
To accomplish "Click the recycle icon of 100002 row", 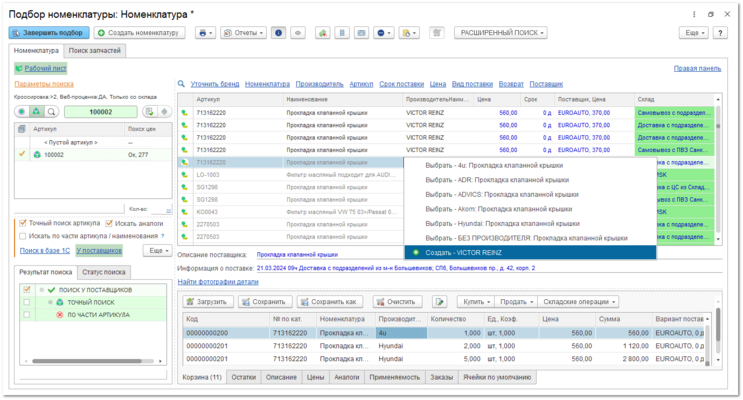I will (37, 155).
